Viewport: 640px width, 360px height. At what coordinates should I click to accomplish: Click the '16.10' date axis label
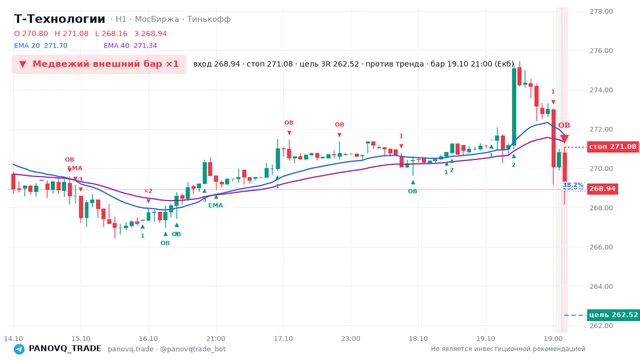pos(148,339)
